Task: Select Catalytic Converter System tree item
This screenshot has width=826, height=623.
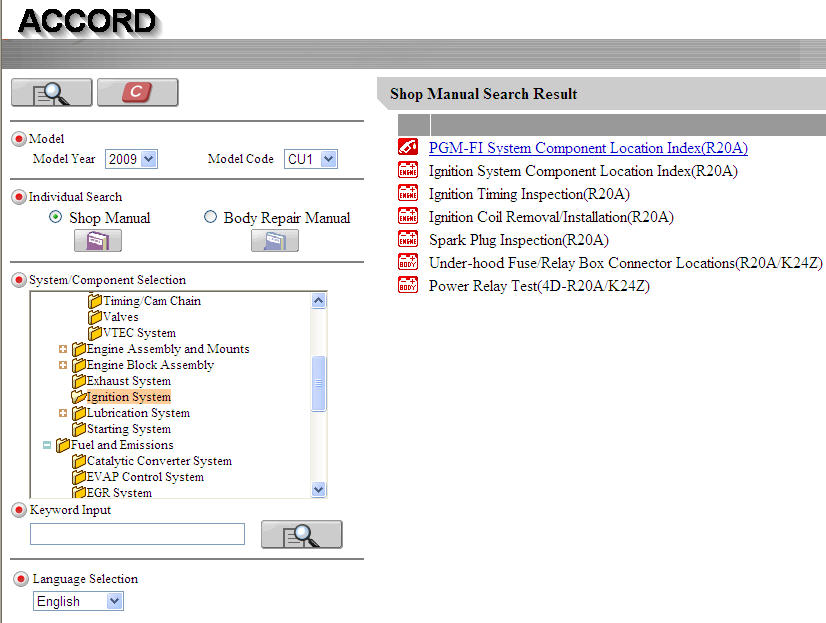Action: tap(159, 461)
